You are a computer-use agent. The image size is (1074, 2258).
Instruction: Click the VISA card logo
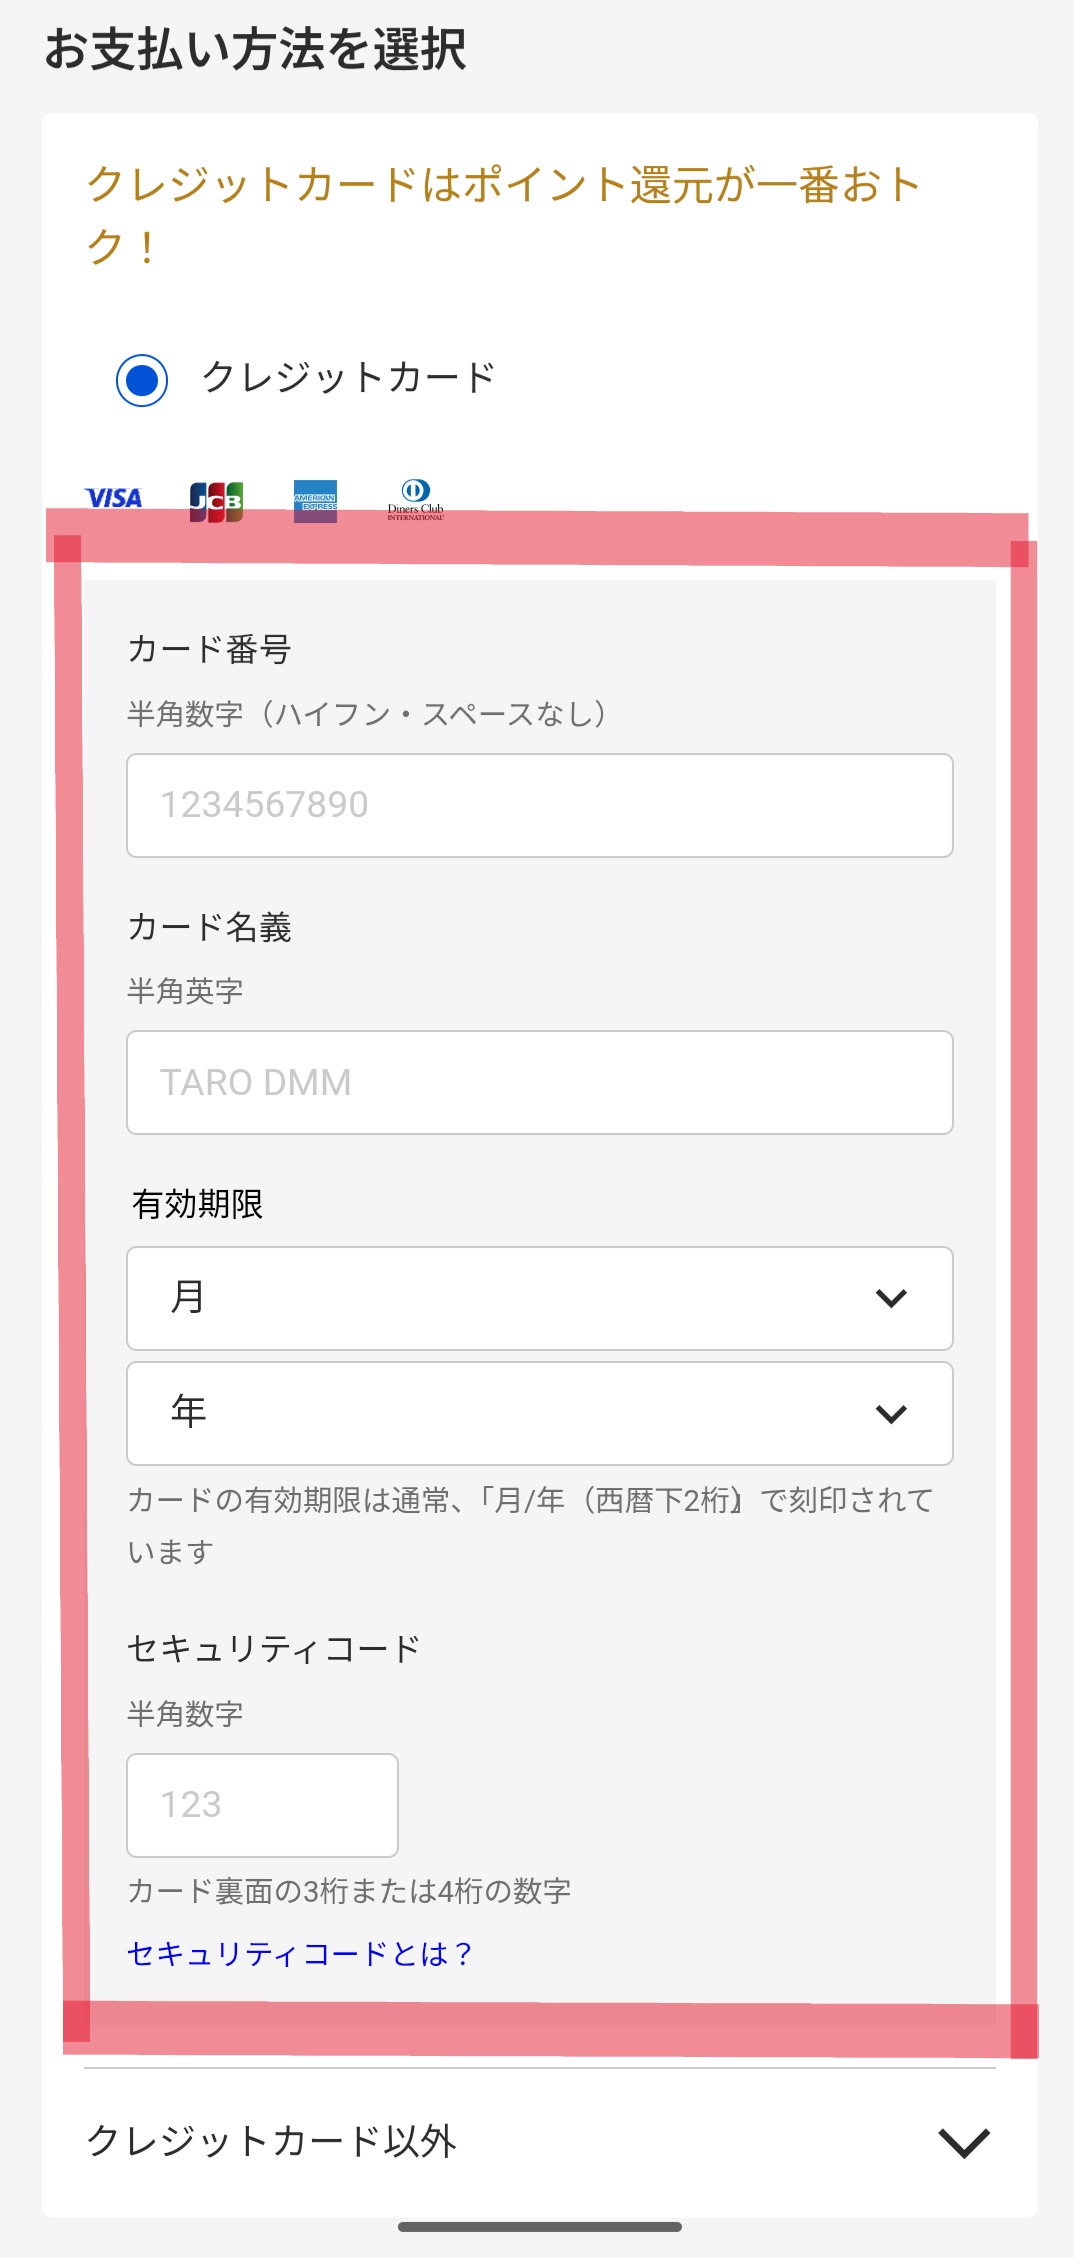(113, 498)
